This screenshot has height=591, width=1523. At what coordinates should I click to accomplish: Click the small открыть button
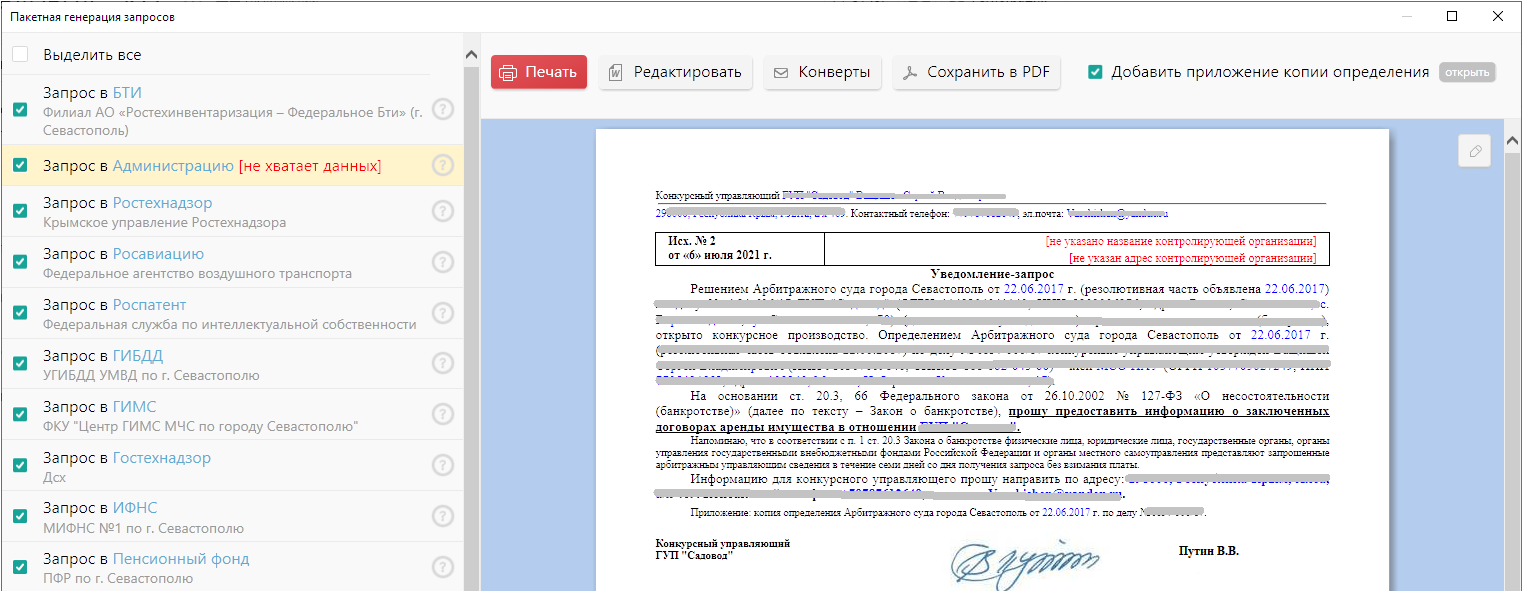tap(1466, 72)
